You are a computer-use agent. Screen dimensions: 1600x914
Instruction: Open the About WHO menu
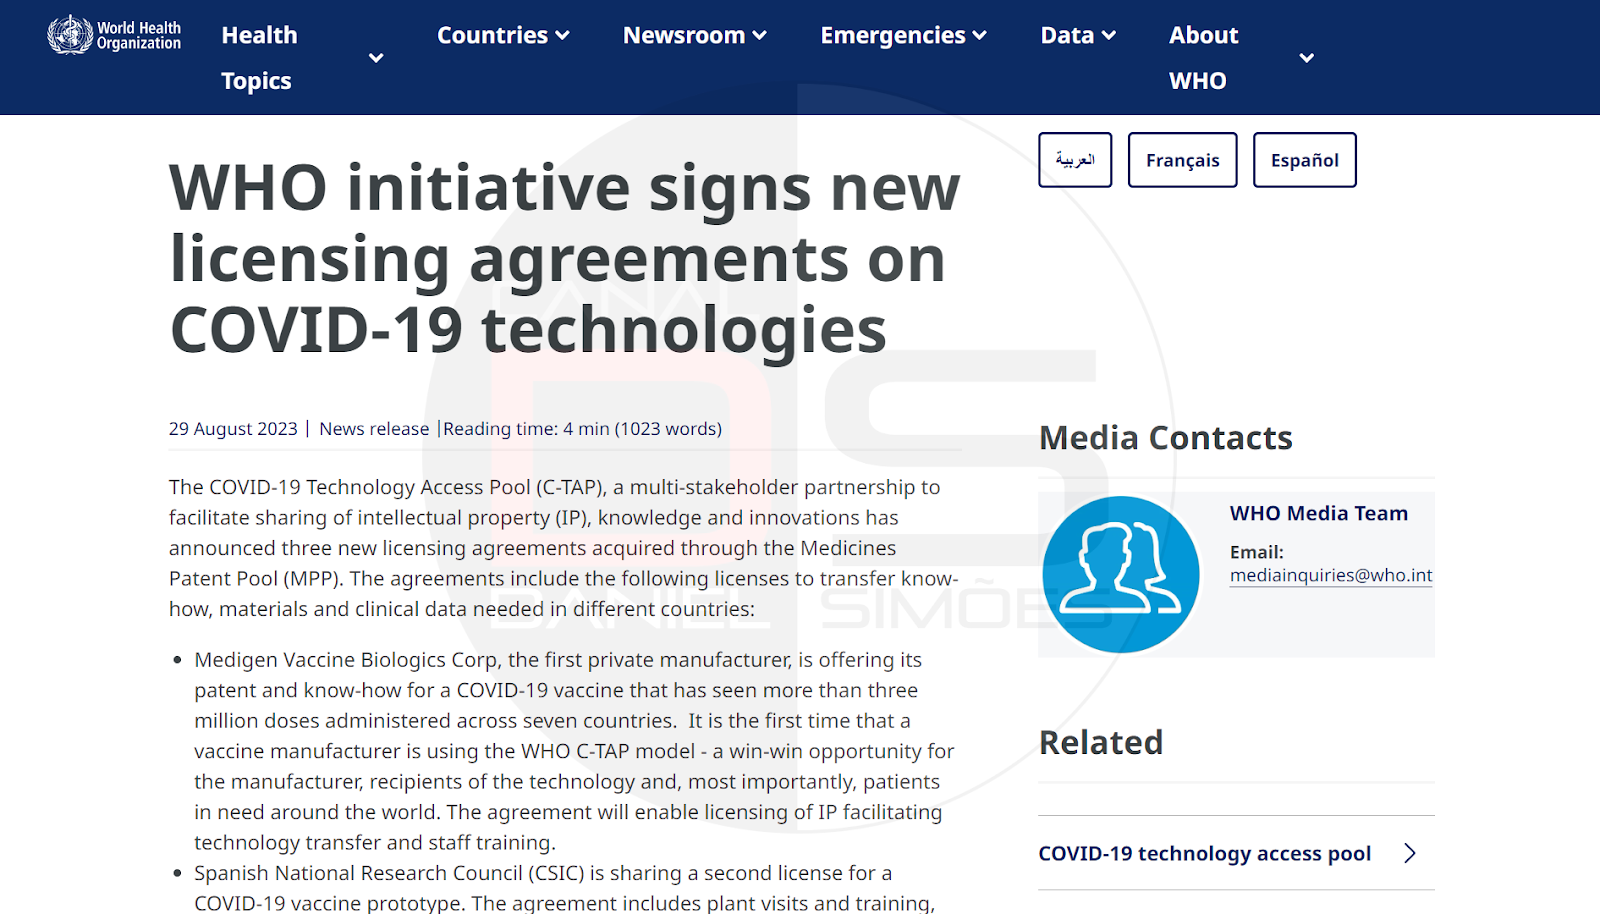(1204, 58)
